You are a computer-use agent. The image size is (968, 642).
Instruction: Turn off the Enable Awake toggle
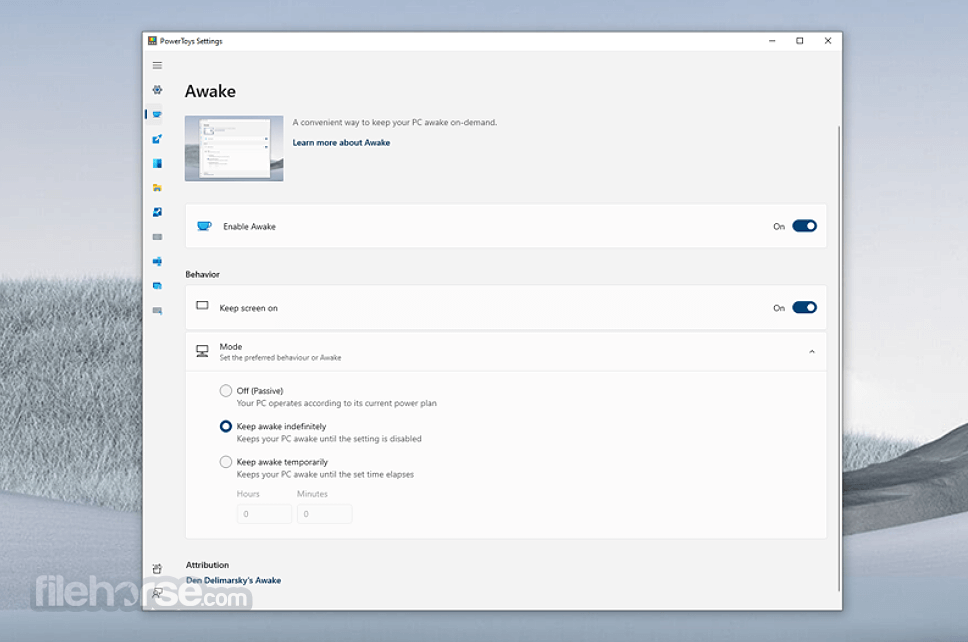pyautogui.click(x=804, y=226)
